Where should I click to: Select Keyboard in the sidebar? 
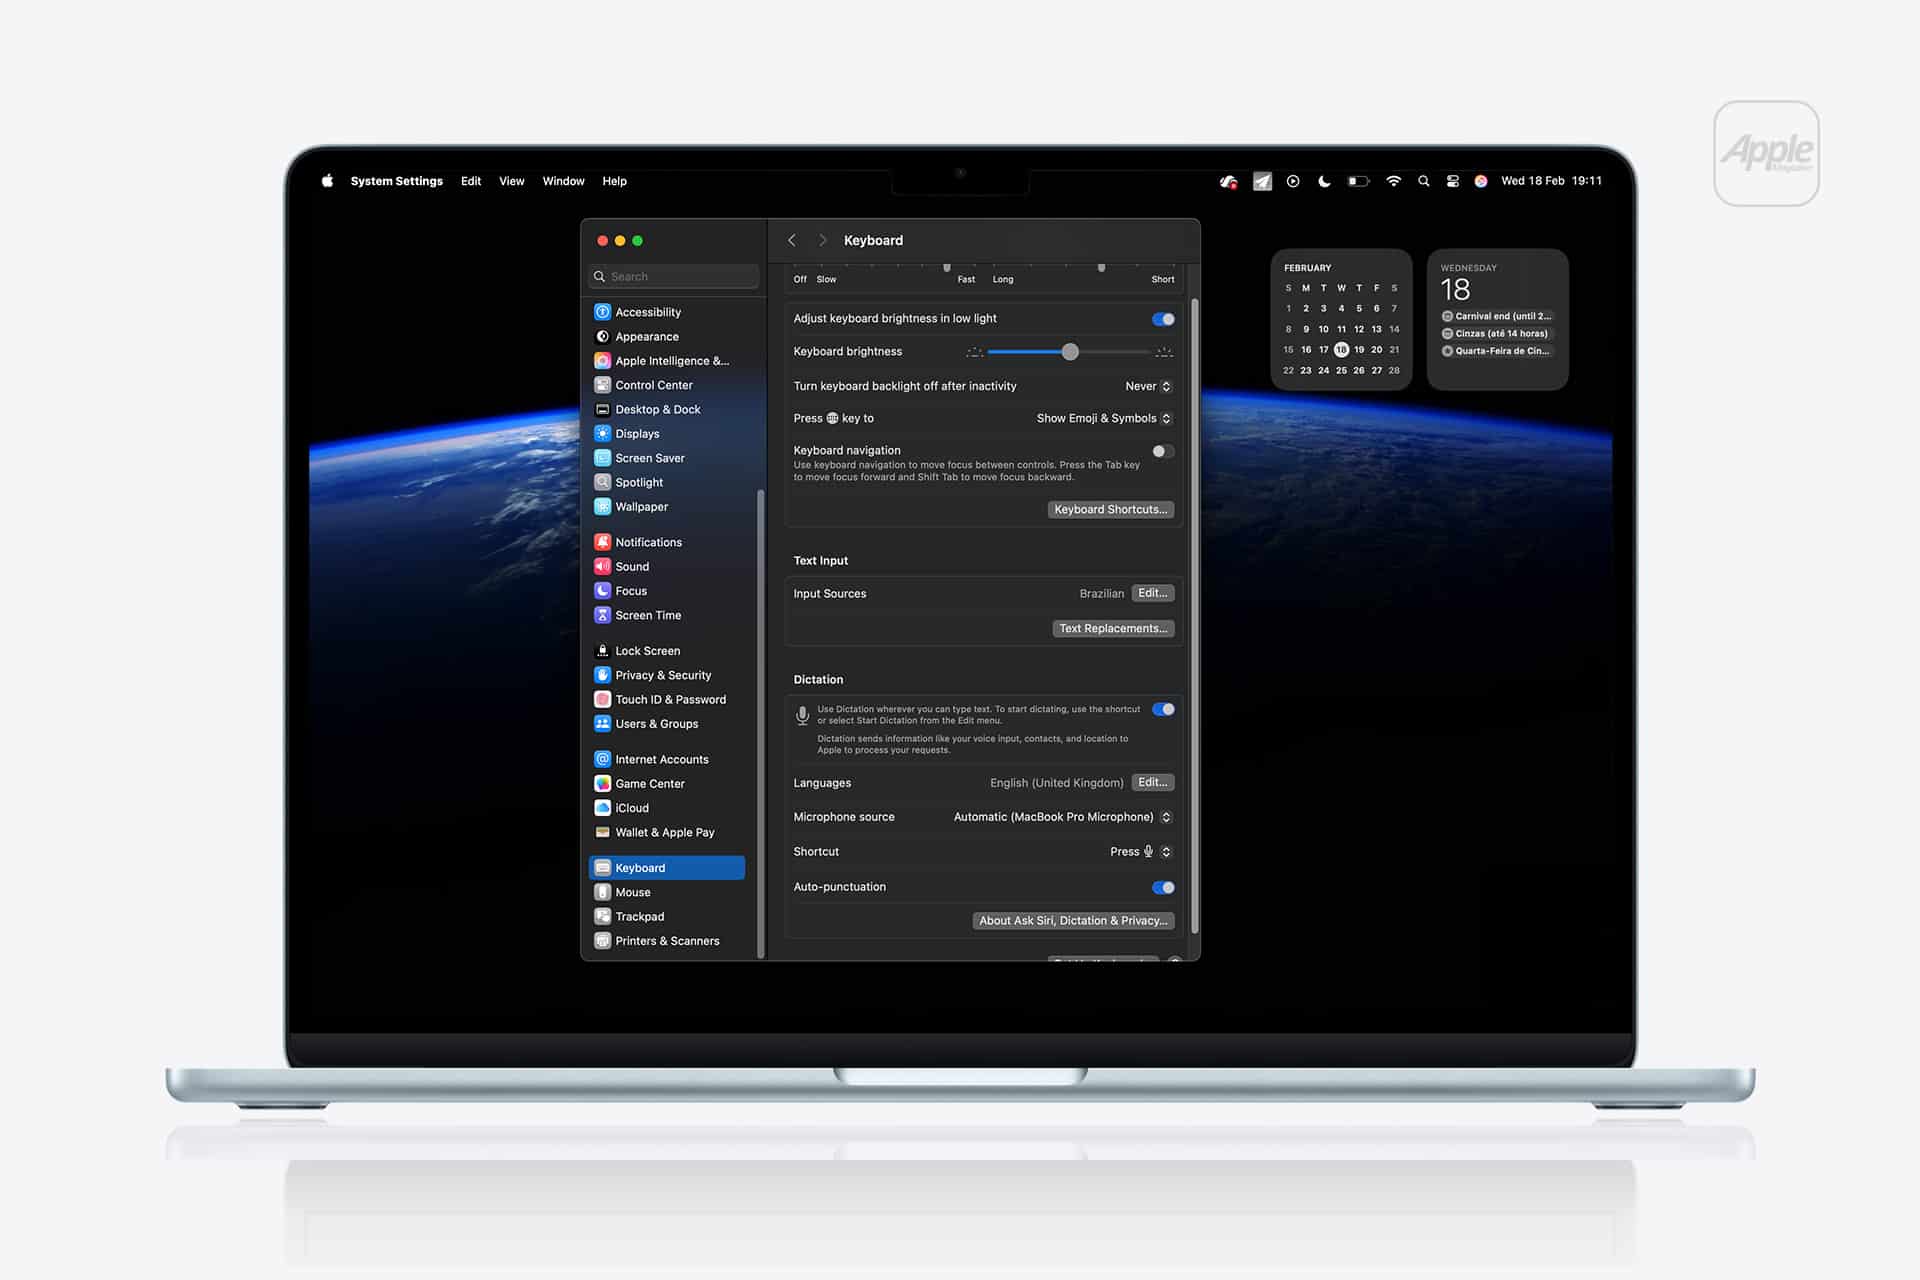667,868
